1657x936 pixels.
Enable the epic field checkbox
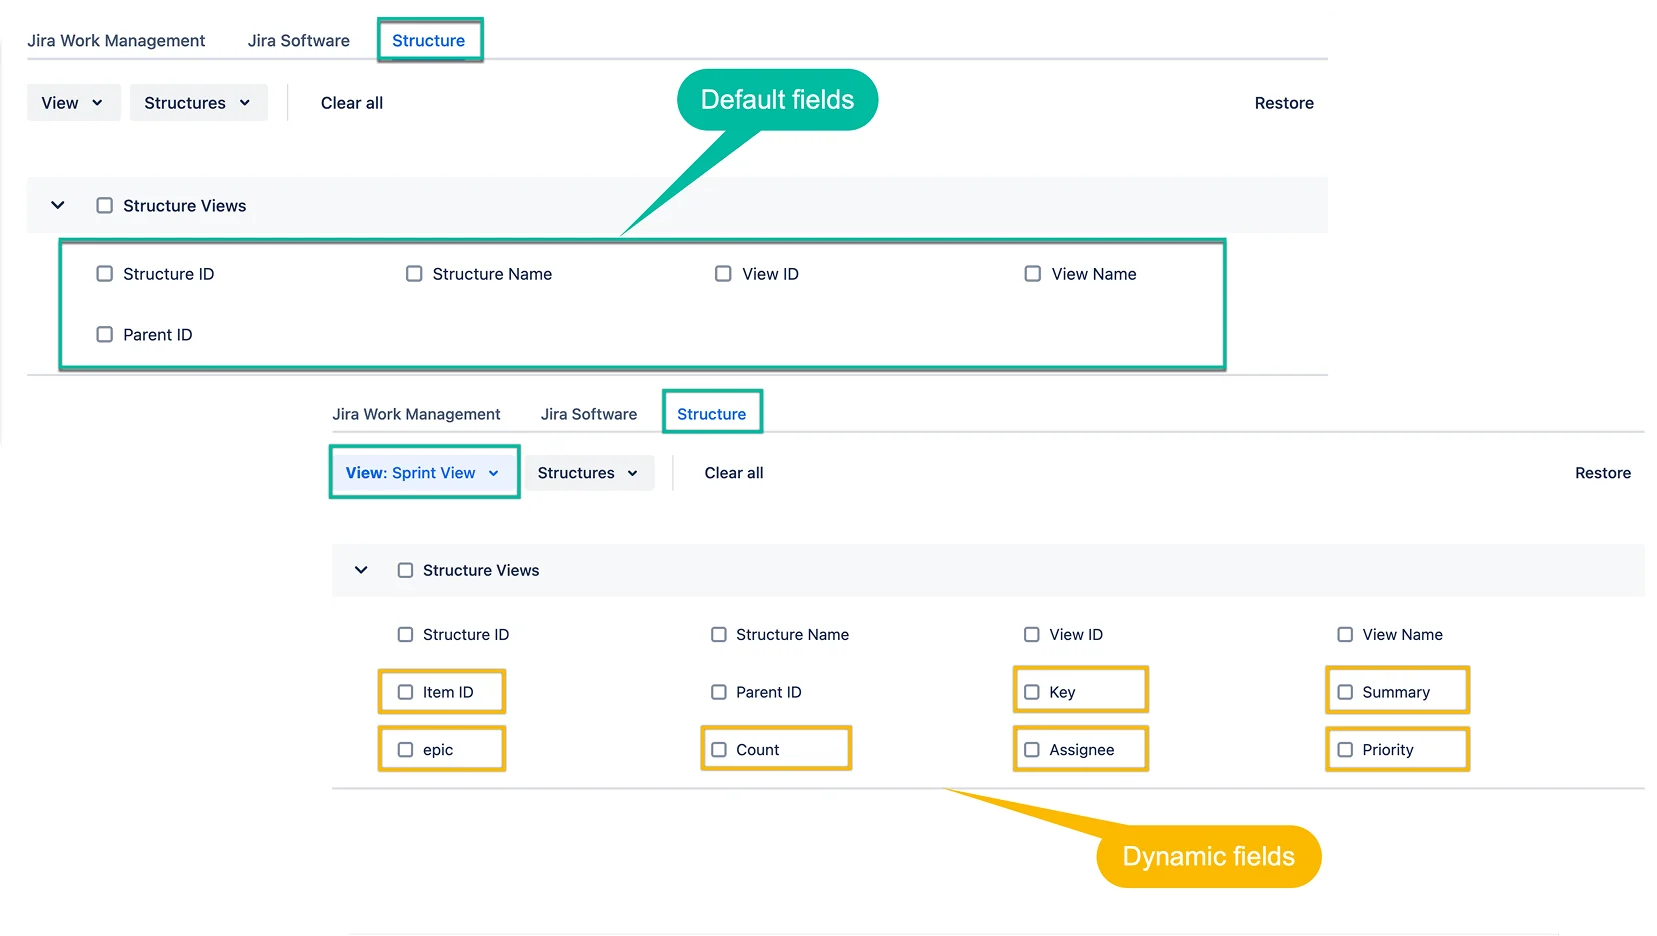pyautogui.click(x=405, y=750)
